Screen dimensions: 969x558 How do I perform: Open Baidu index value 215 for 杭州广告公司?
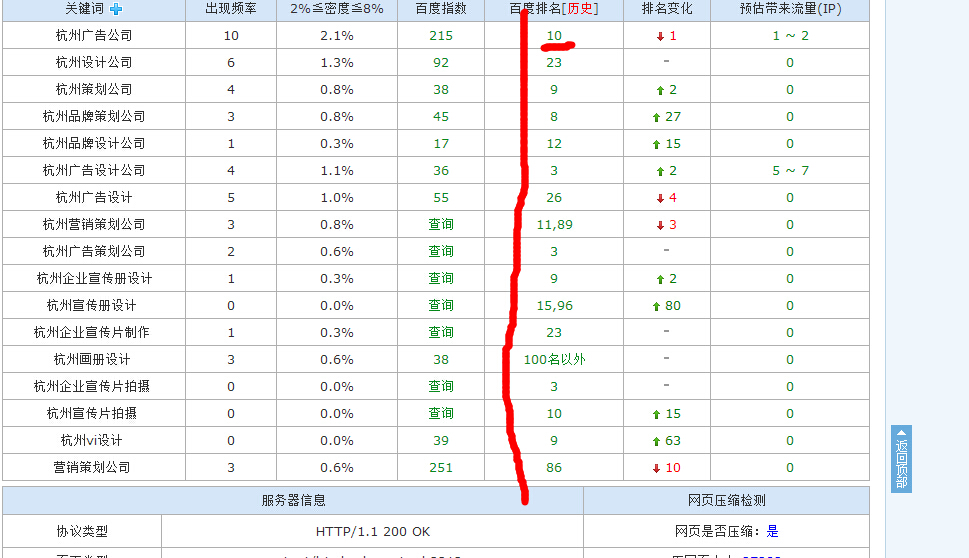(x=441, y=36)
